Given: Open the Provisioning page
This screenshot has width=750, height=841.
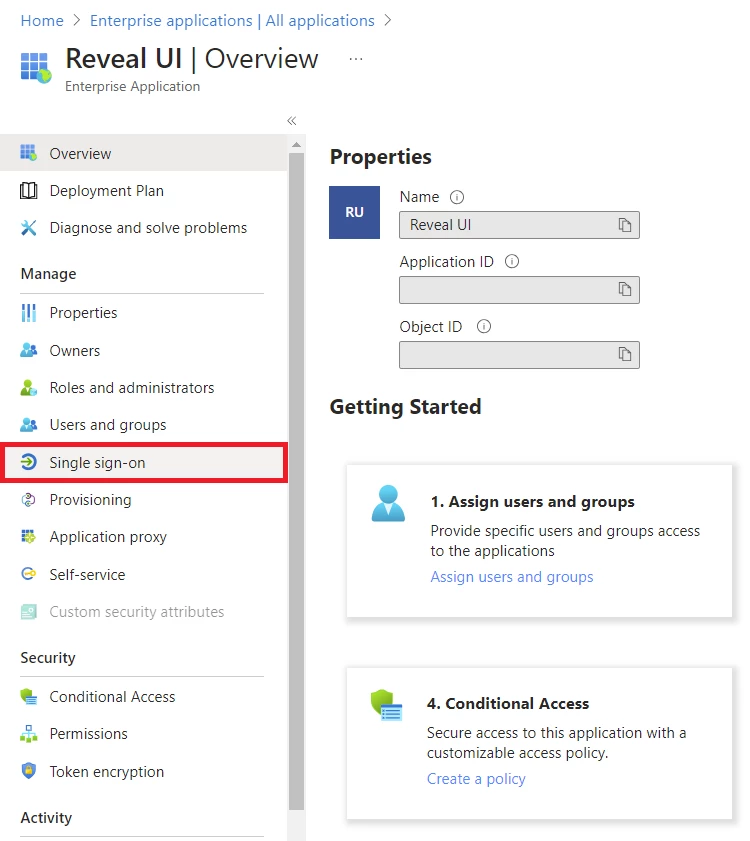Looking at the screenshot, I should pos(143,499).
